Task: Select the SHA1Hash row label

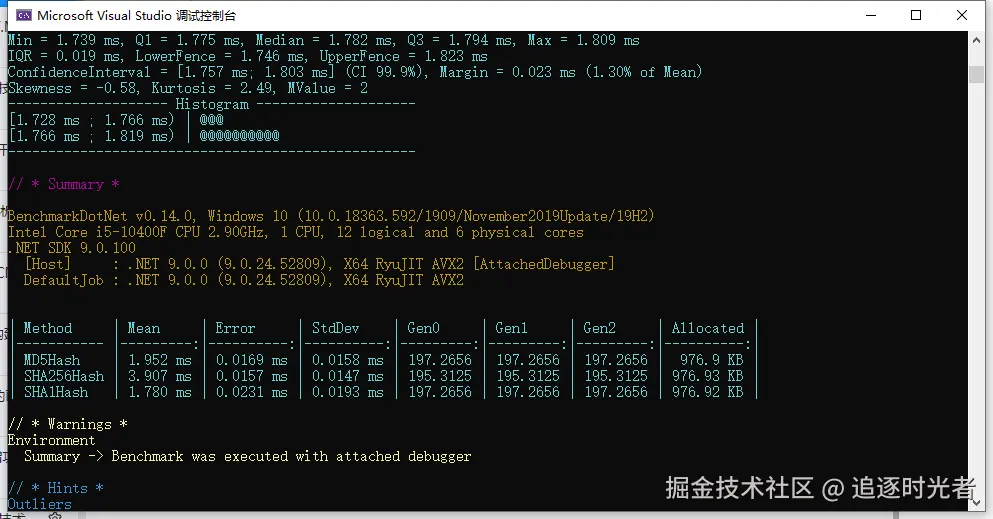Action: tap(55, 392)
